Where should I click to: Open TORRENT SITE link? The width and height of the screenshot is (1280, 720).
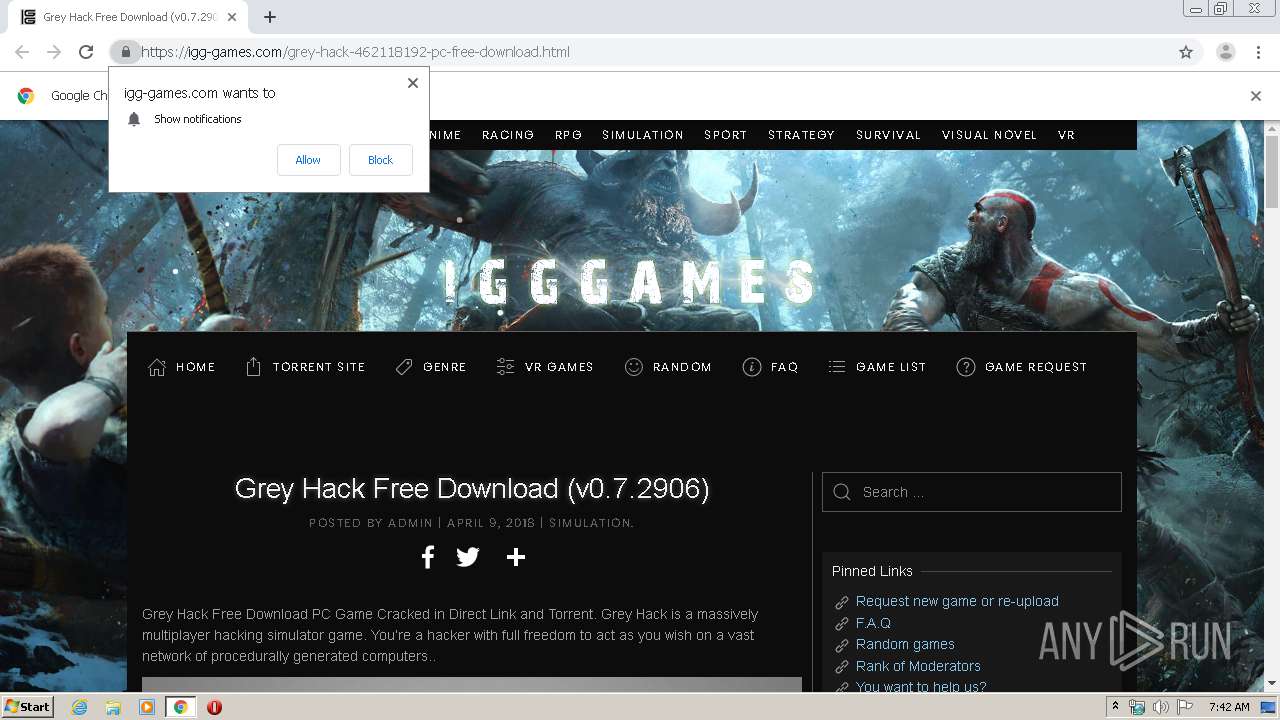click(x=319, y=367)
